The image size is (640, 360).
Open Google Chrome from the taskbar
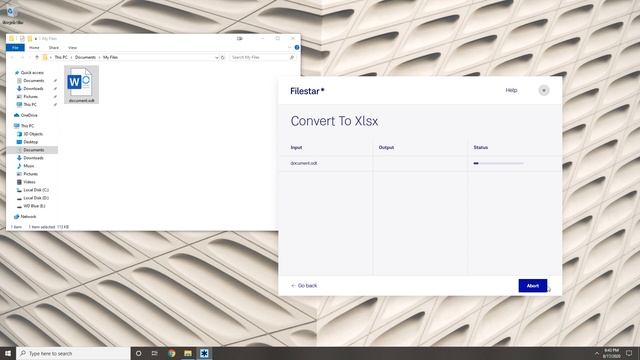(171, 353)
